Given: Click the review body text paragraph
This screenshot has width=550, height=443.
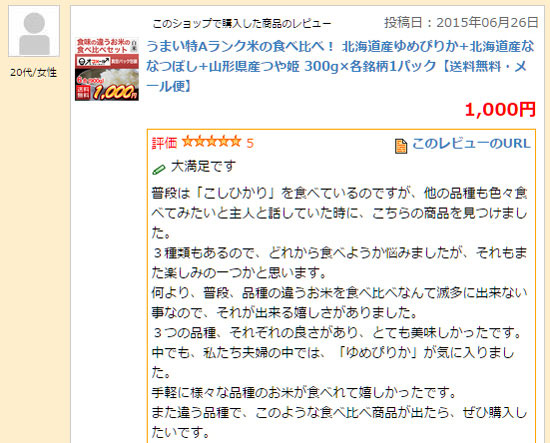Looking at the screenshot, I should (x=340, y=313).
